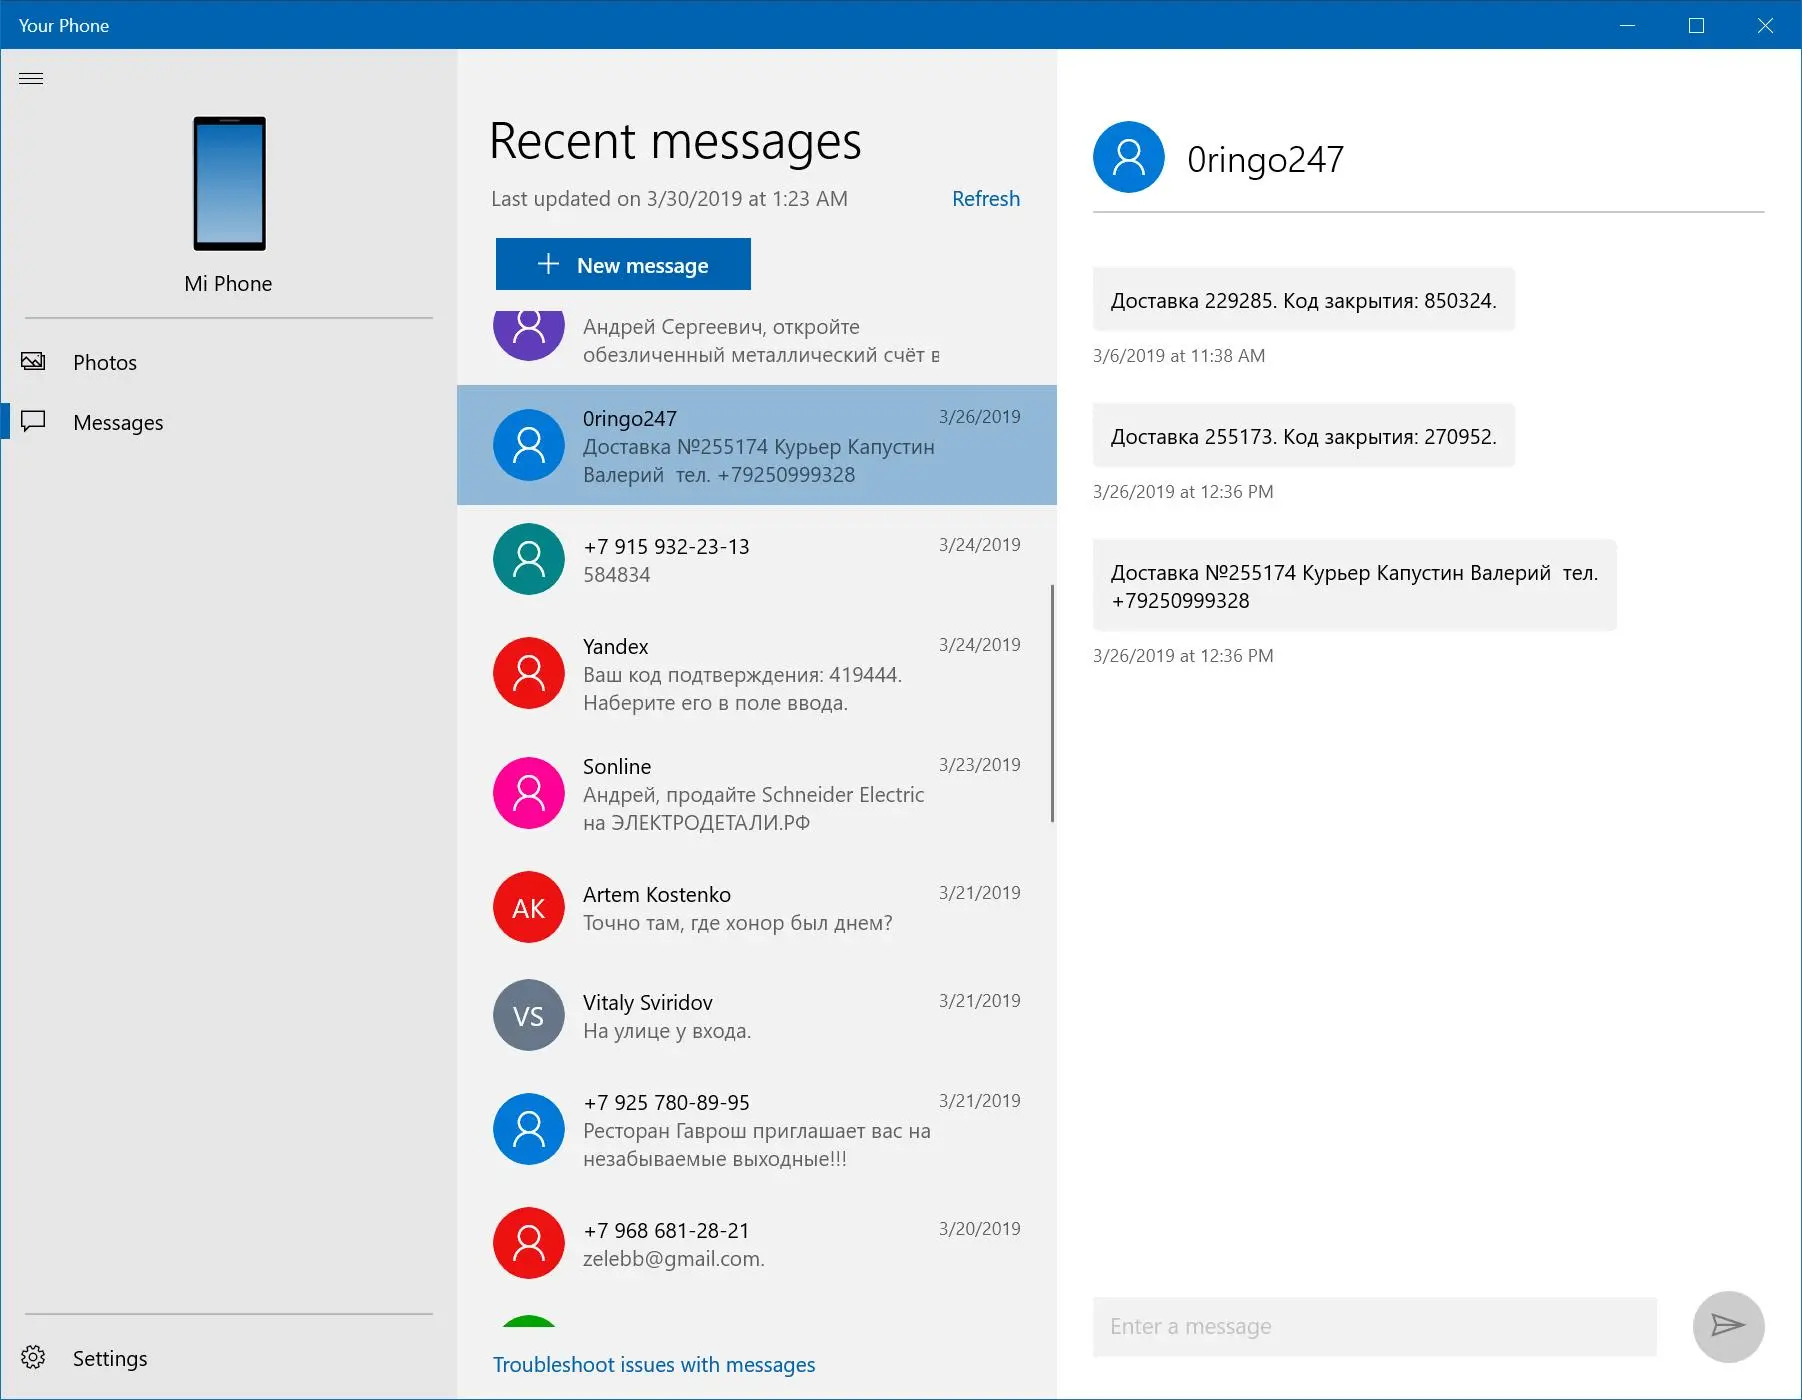1802x1400 pixels.
Task: Click the 0ringo247 avatar in conversation header
Action: [1129, 157]
